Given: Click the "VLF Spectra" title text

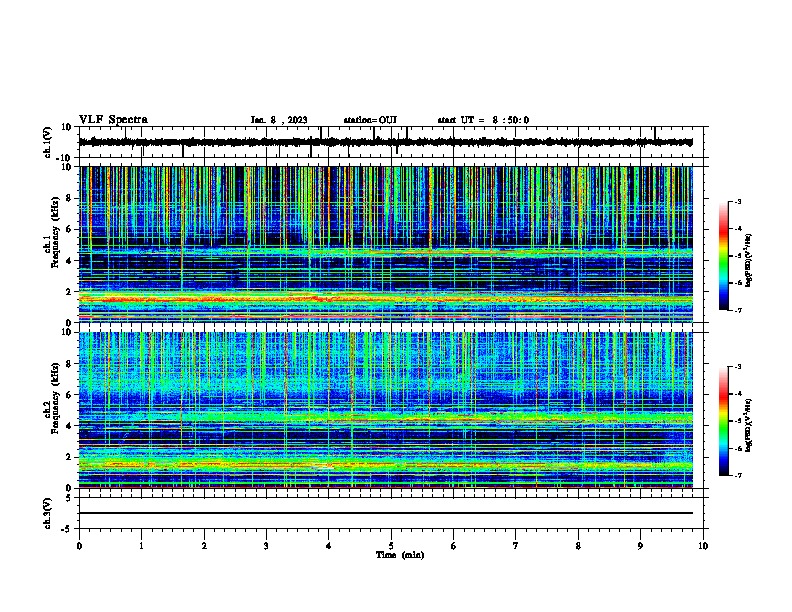Looking at the screenshot, I should click(113, 120).
